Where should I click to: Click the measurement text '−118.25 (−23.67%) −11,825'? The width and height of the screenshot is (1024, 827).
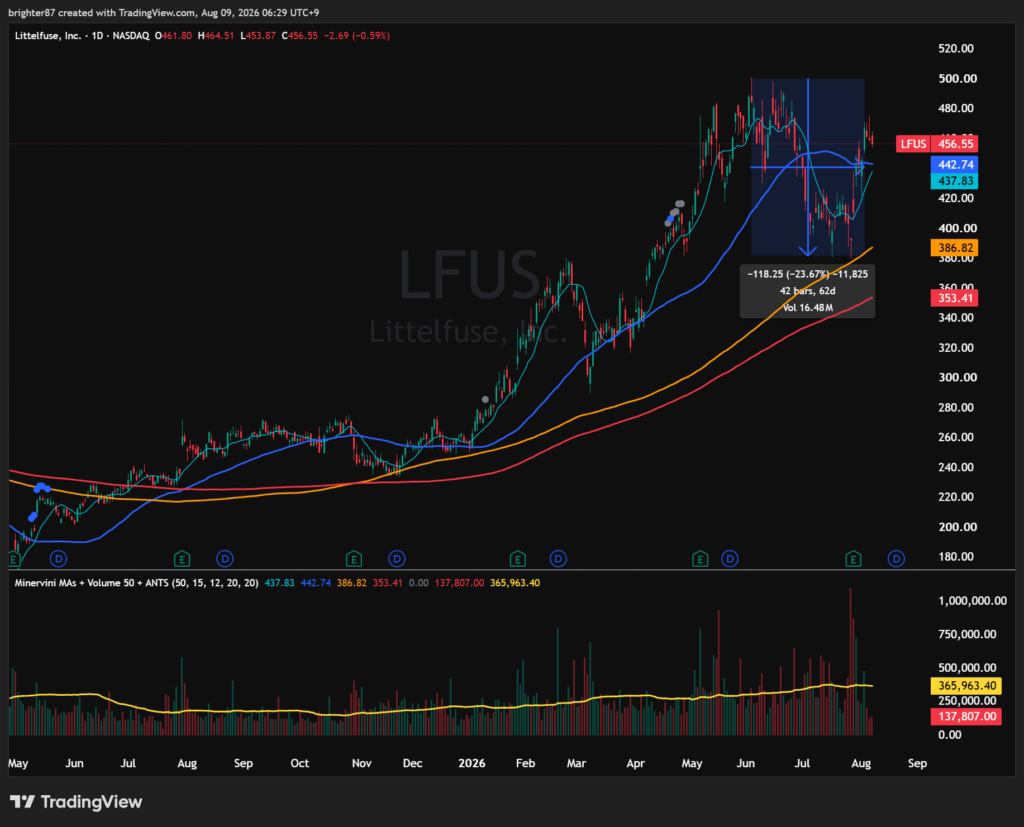click(808, 274)
